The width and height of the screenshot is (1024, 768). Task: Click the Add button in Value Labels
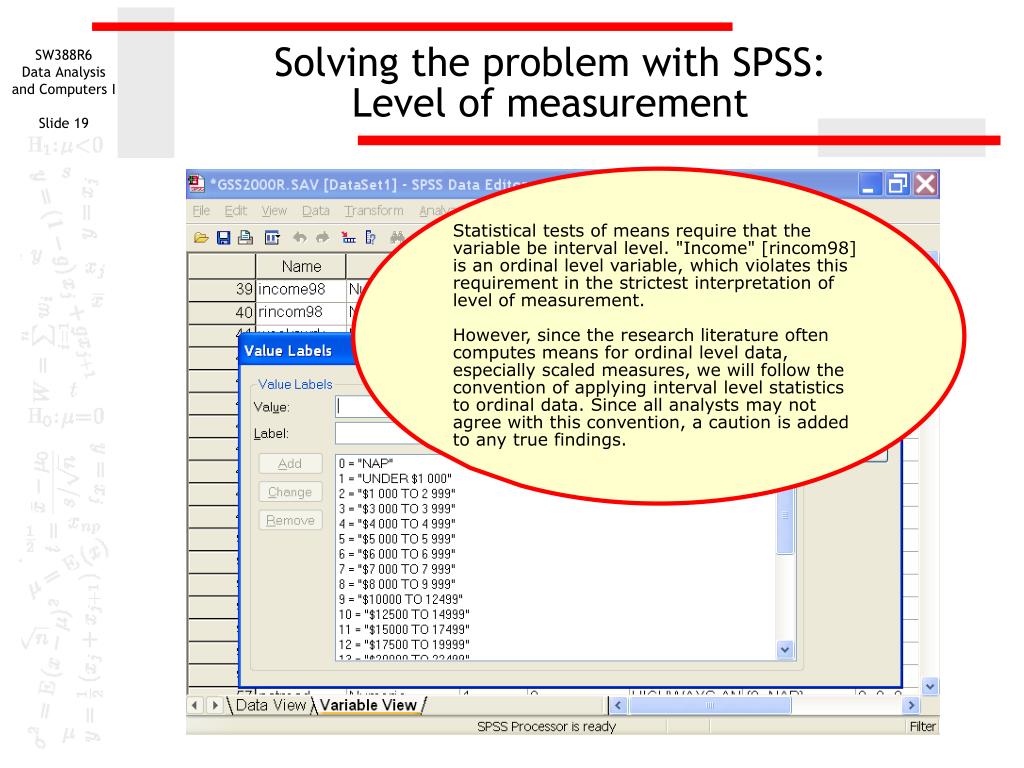290,464
